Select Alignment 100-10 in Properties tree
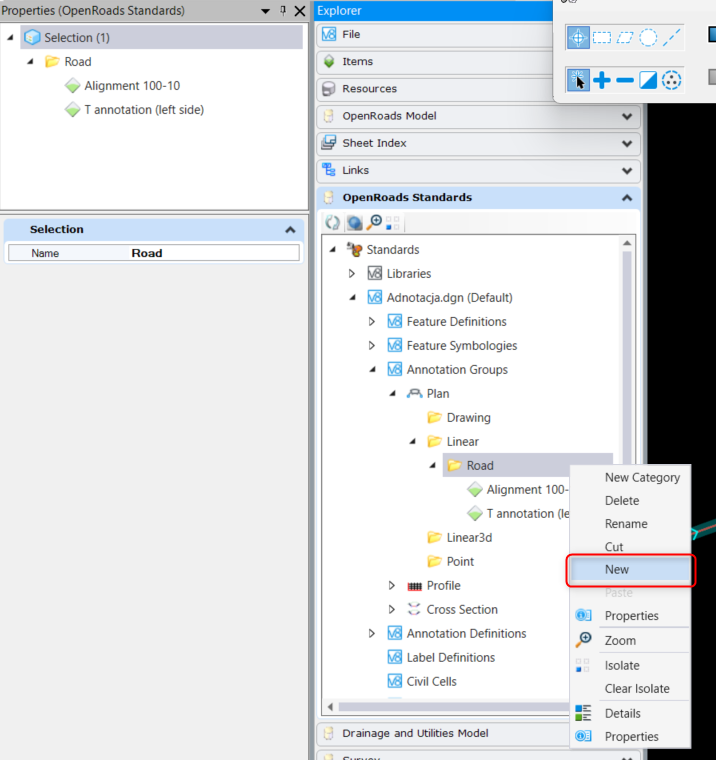Viewport: 716px width, 760px height. pyautogui.click(x=132, y=86)
